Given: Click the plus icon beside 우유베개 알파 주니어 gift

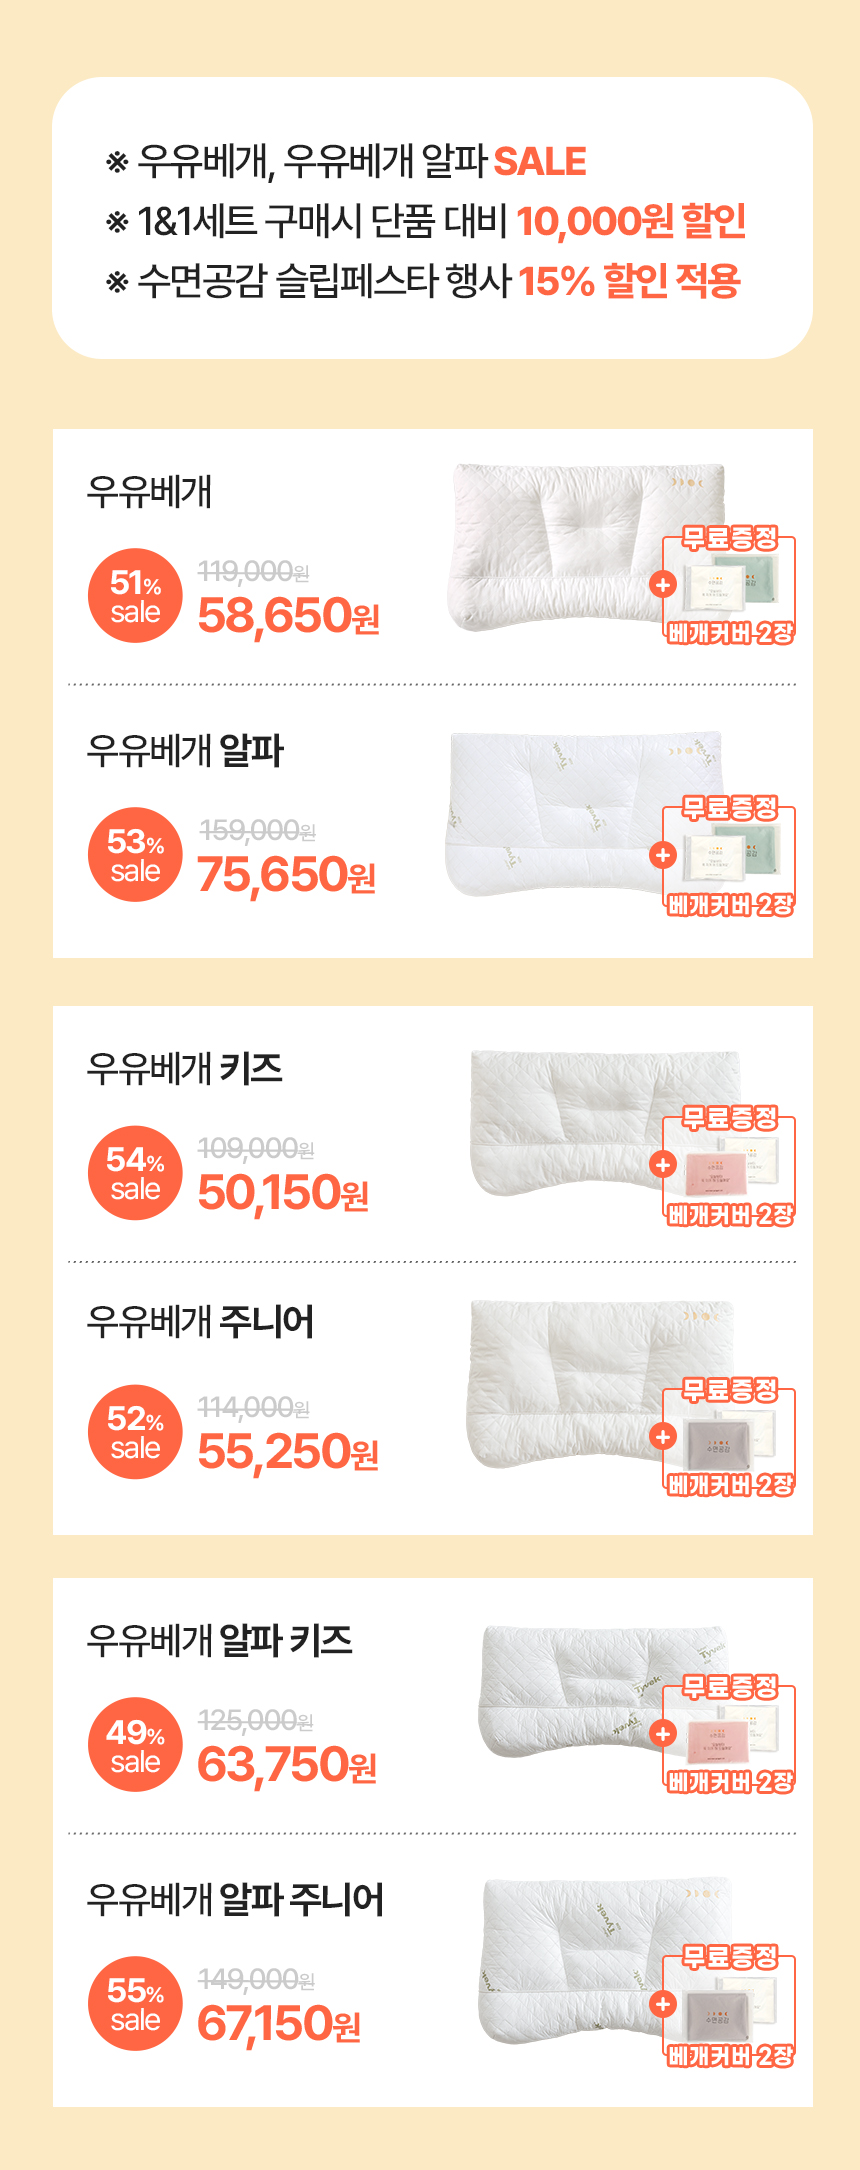Looking at the screenshot, I should (663, 2003).
